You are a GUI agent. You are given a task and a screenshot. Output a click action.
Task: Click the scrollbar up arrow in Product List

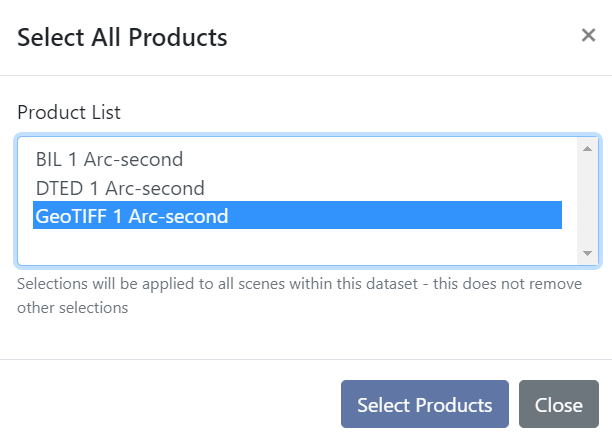tap(588, 149)
